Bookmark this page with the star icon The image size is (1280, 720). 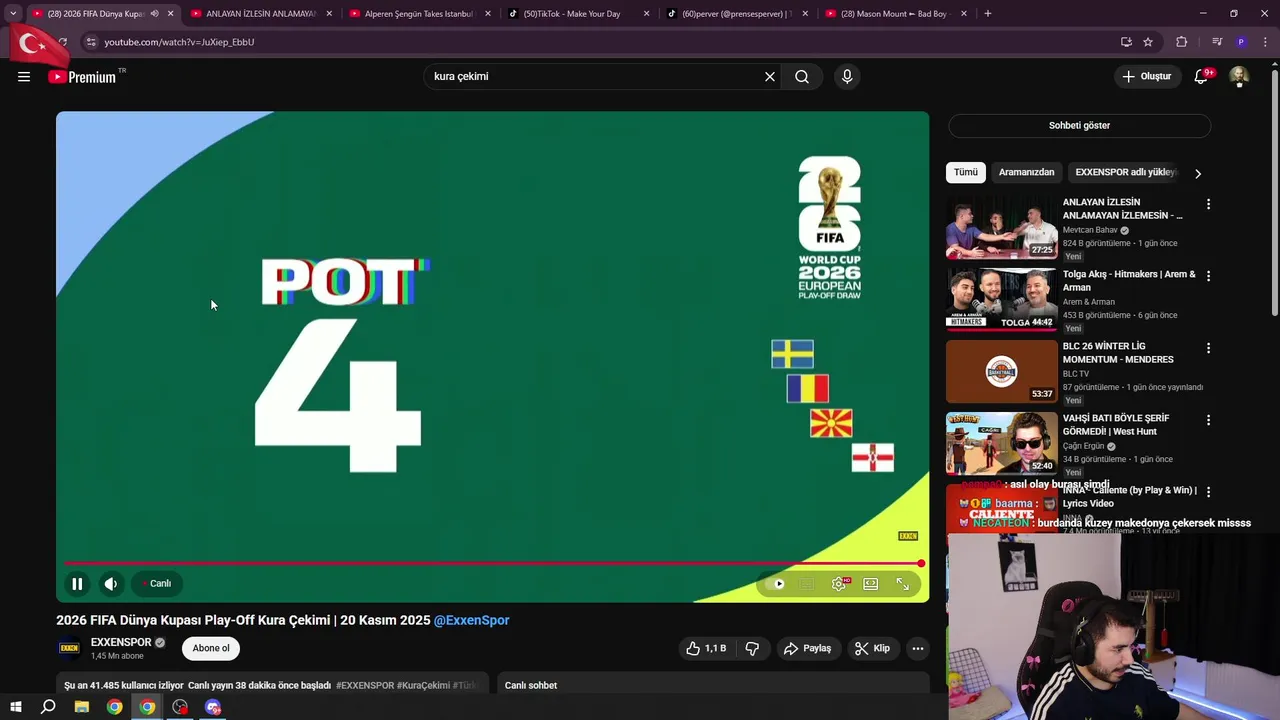point(1148,42)
